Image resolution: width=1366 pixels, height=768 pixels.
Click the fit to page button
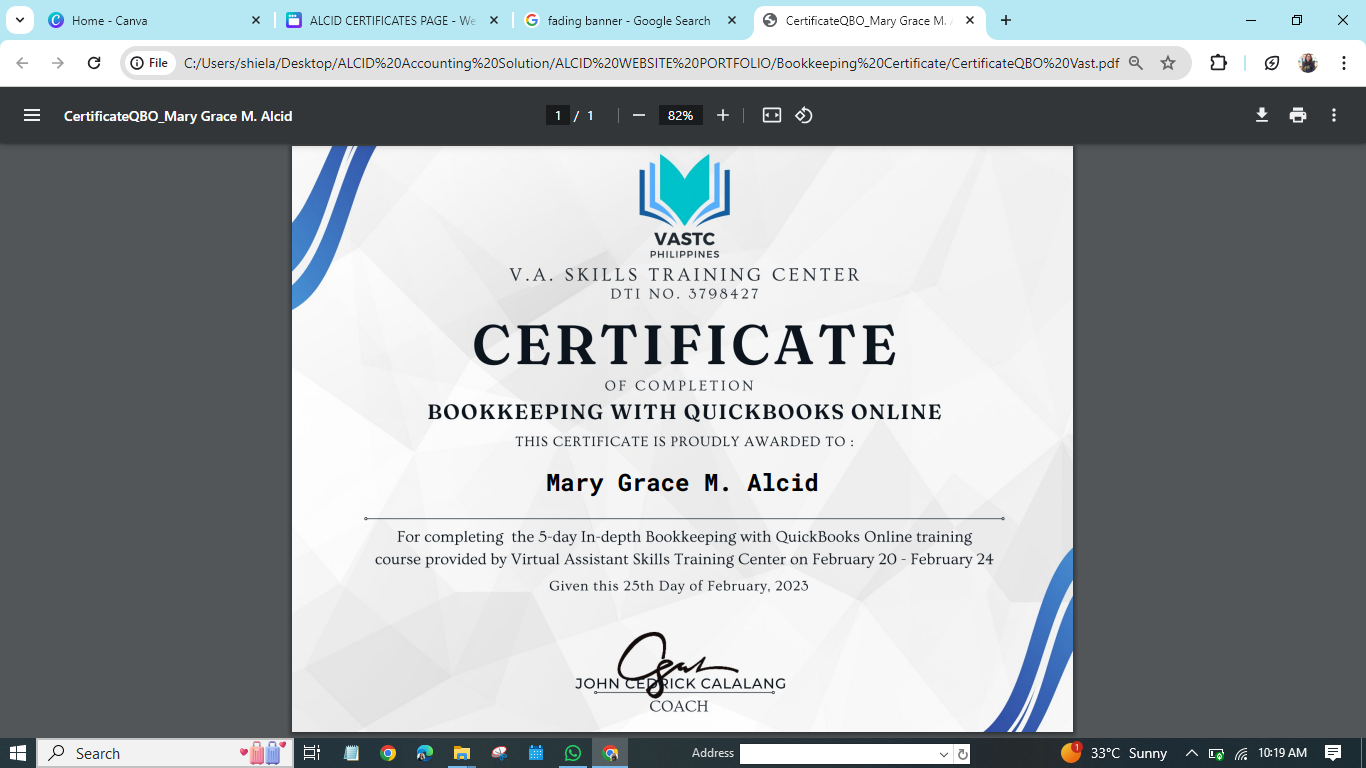pyautogui.click(x=771, y=116)
